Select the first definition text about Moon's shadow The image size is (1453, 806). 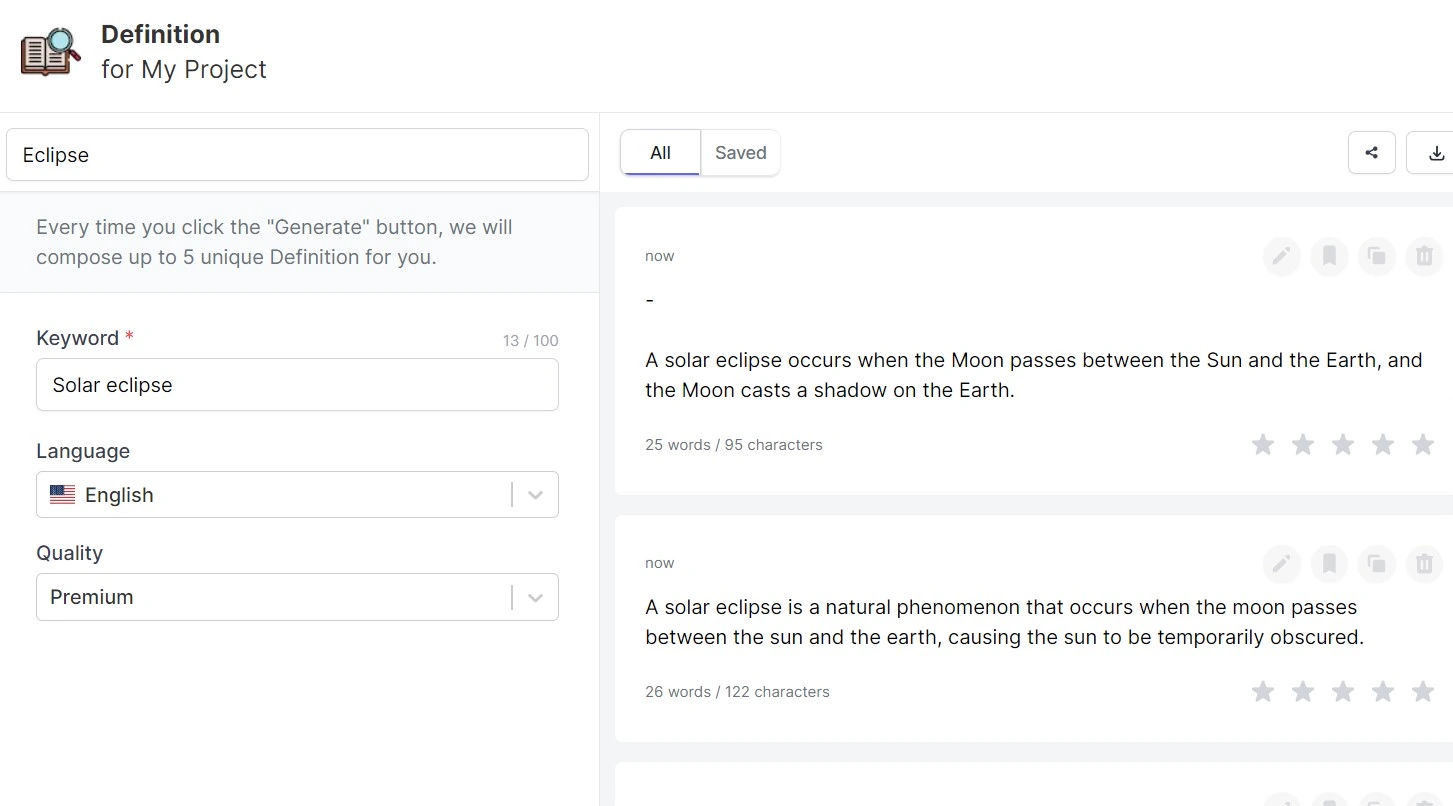pyautogui.click(x=1033, y=375)
